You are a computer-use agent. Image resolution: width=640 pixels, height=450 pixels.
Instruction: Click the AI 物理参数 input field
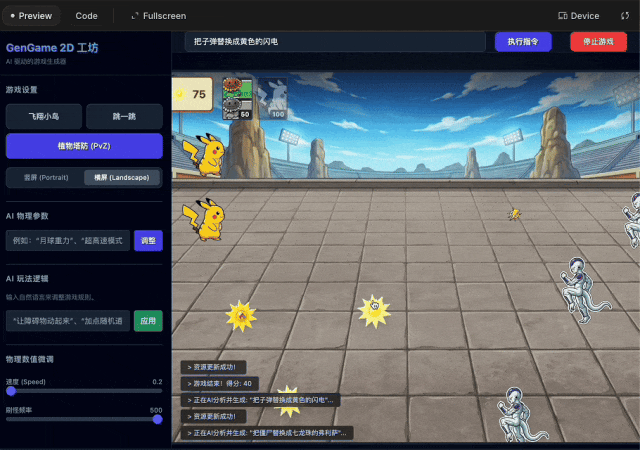pyautogui.click(x=68, y=241)
